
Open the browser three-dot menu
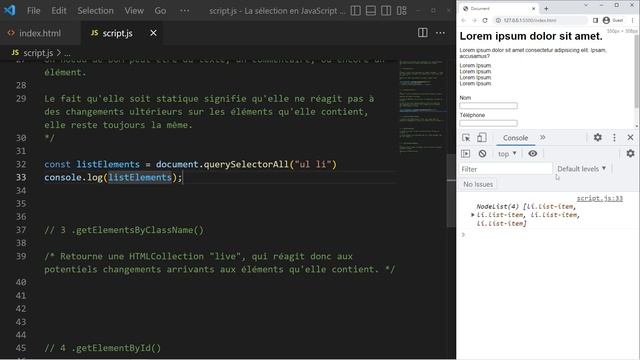[633, 20]
